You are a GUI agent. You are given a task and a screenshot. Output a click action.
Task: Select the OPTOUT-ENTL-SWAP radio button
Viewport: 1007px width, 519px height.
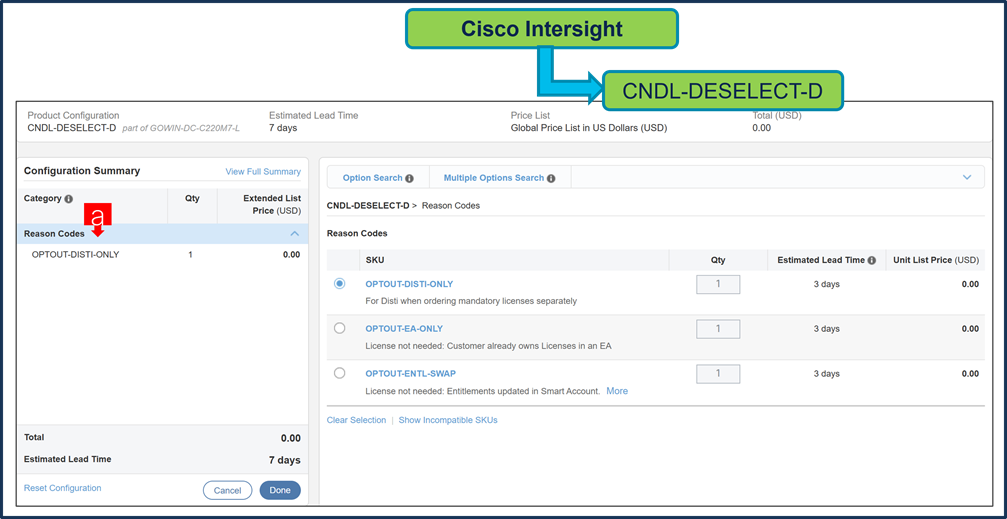(x=339, y=373)
